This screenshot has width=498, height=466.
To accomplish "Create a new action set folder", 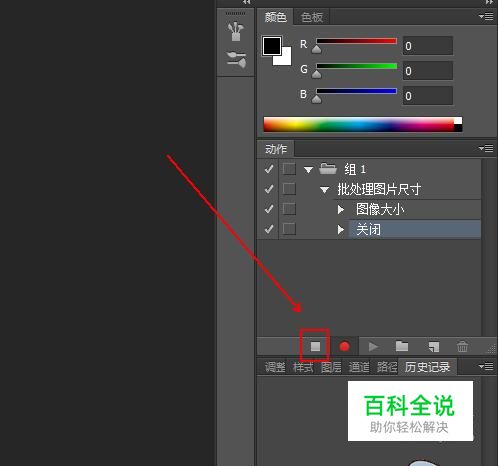I will pos(402,346).
